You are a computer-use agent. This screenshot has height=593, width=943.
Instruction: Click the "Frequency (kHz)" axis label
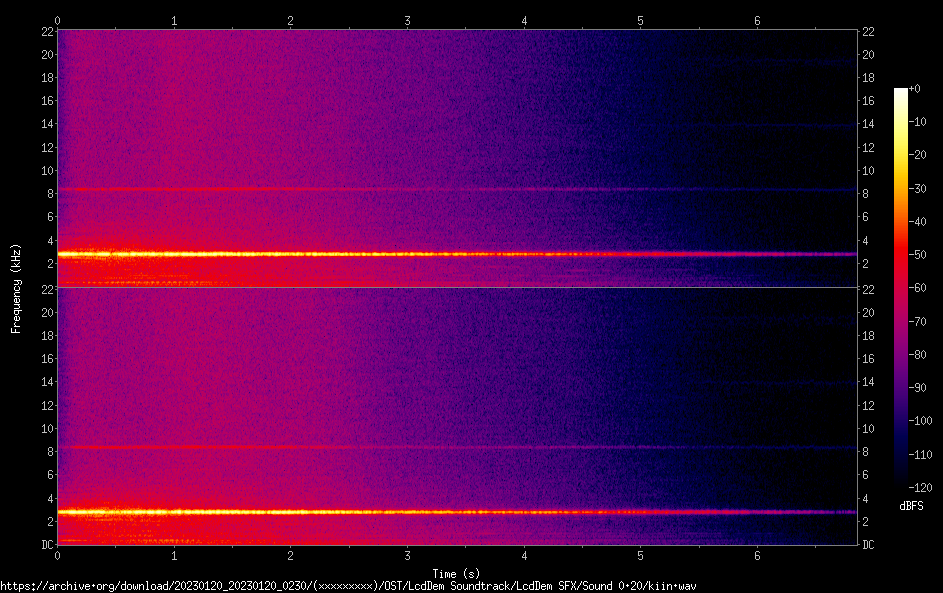[16, 288]
